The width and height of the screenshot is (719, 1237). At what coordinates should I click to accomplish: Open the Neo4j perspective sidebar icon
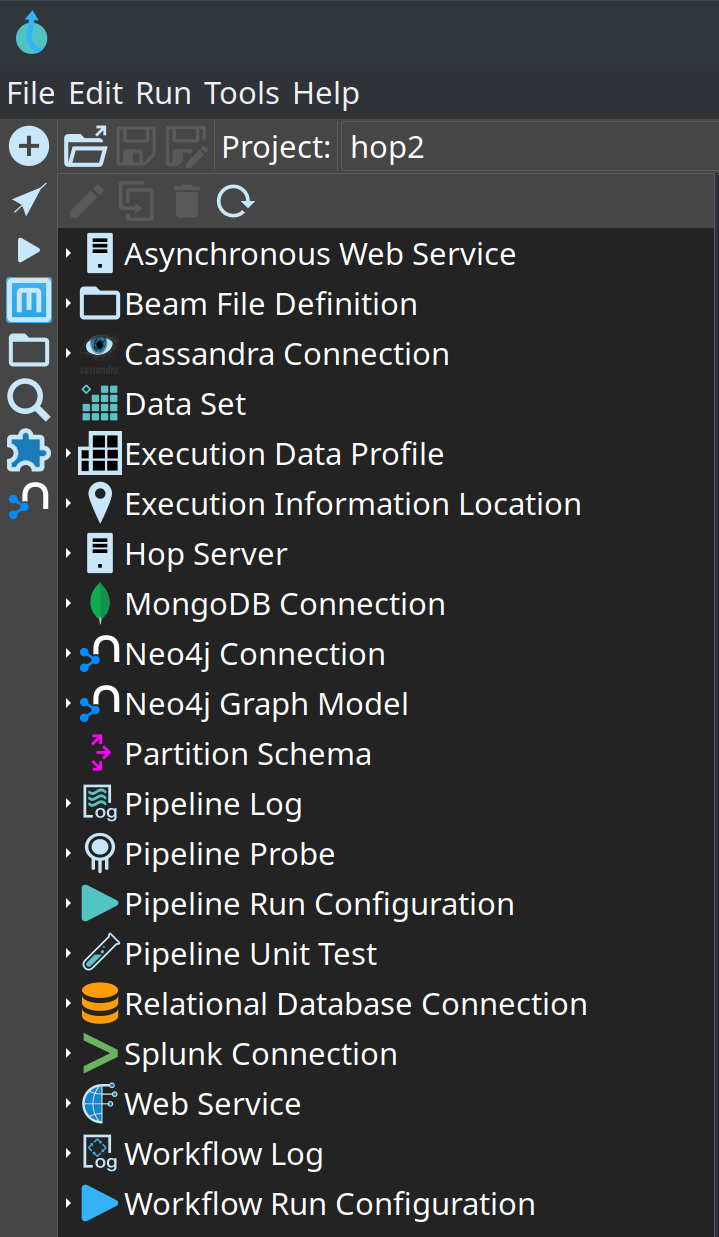point(29,500)
